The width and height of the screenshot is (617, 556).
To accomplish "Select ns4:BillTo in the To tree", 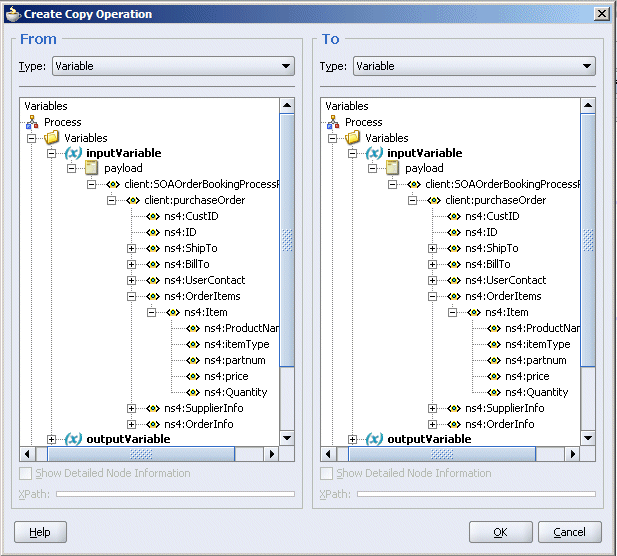I will click(488, 264).
